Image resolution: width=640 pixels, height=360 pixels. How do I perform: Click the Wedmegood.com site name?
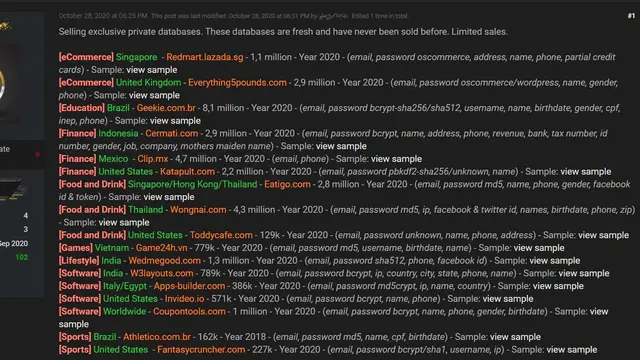pos(164,260)
